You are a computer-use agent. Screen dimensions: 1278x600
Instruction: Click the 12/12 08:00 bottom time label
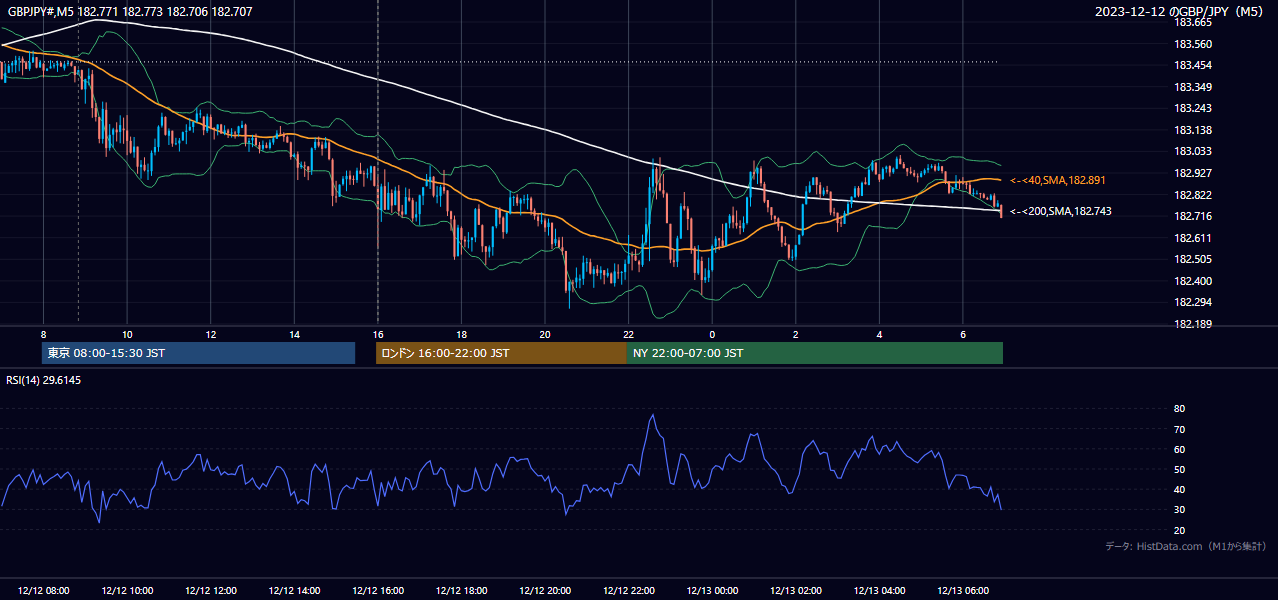[44, 591]
